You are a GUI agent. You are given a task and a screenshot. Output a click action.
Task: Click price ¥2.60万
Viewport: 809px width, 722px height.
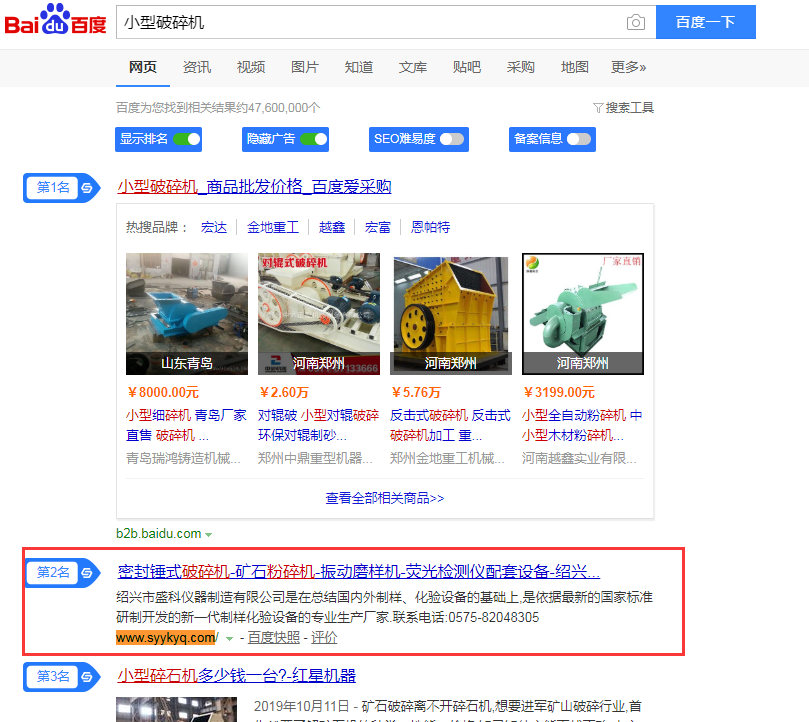click(x=283, y=393)
